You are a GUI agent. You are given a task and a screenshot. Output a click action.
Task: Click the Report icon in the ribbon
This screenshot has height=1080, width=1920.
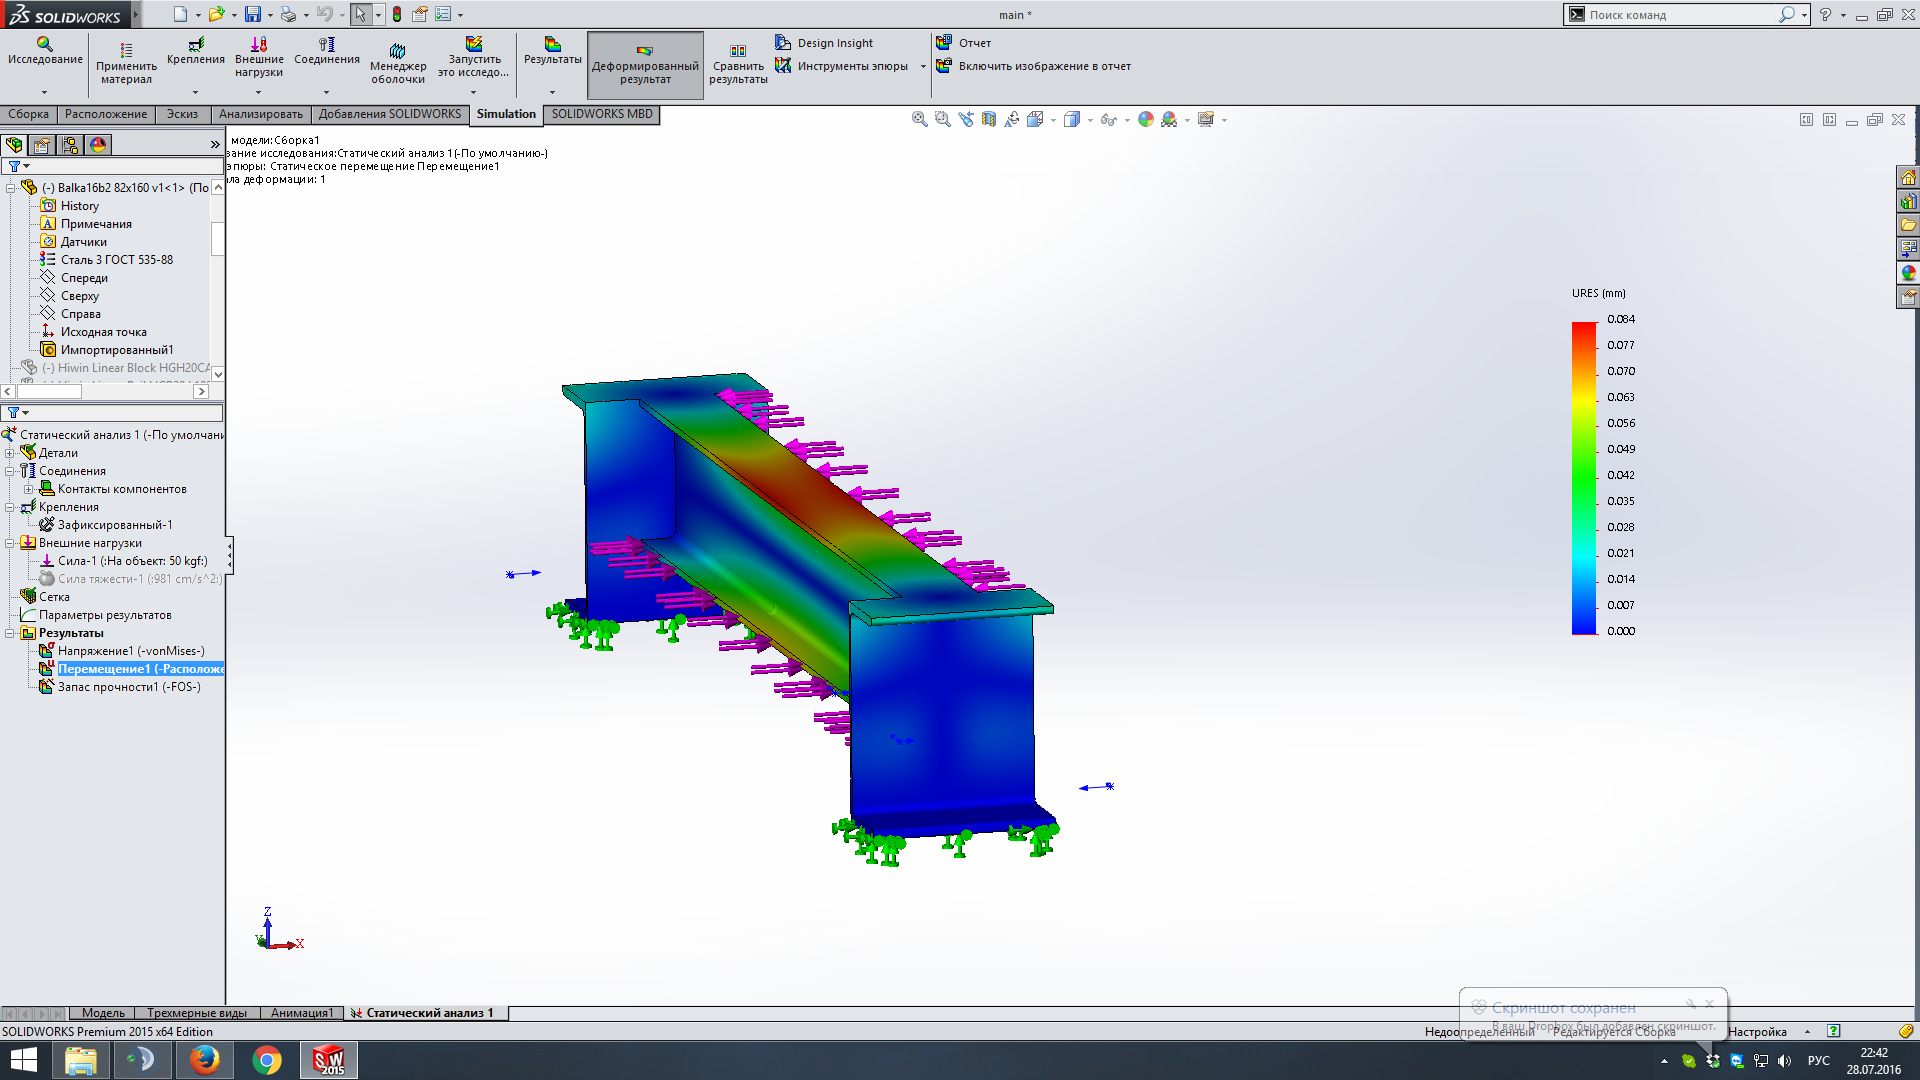click(x=944, y=43)
